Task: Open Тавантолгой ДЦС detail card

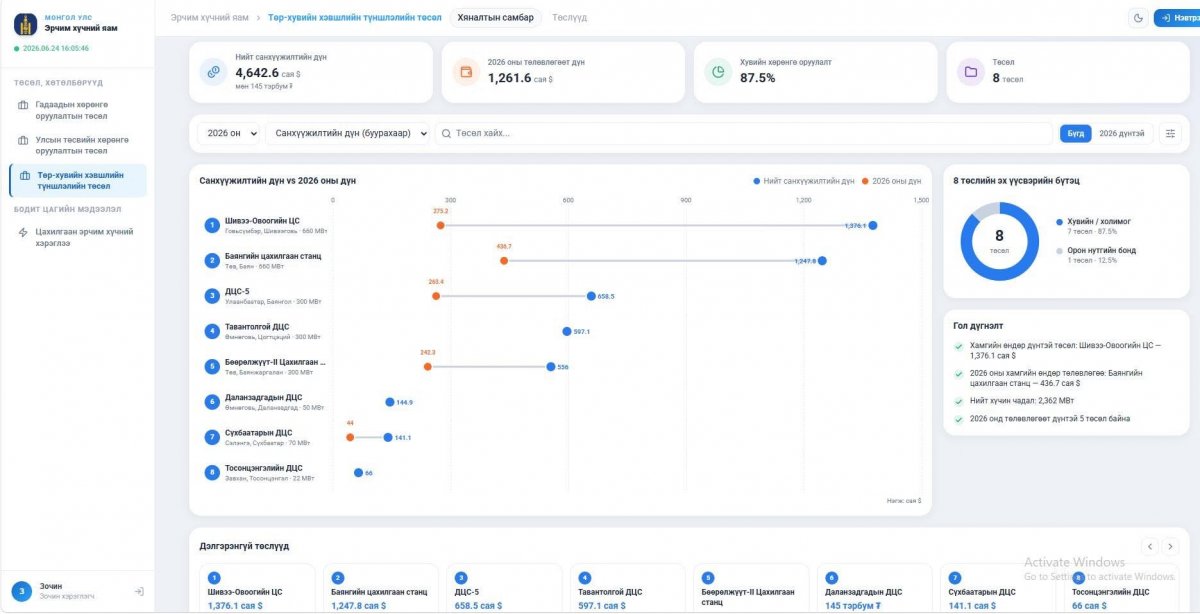Action: pos(630,588)
